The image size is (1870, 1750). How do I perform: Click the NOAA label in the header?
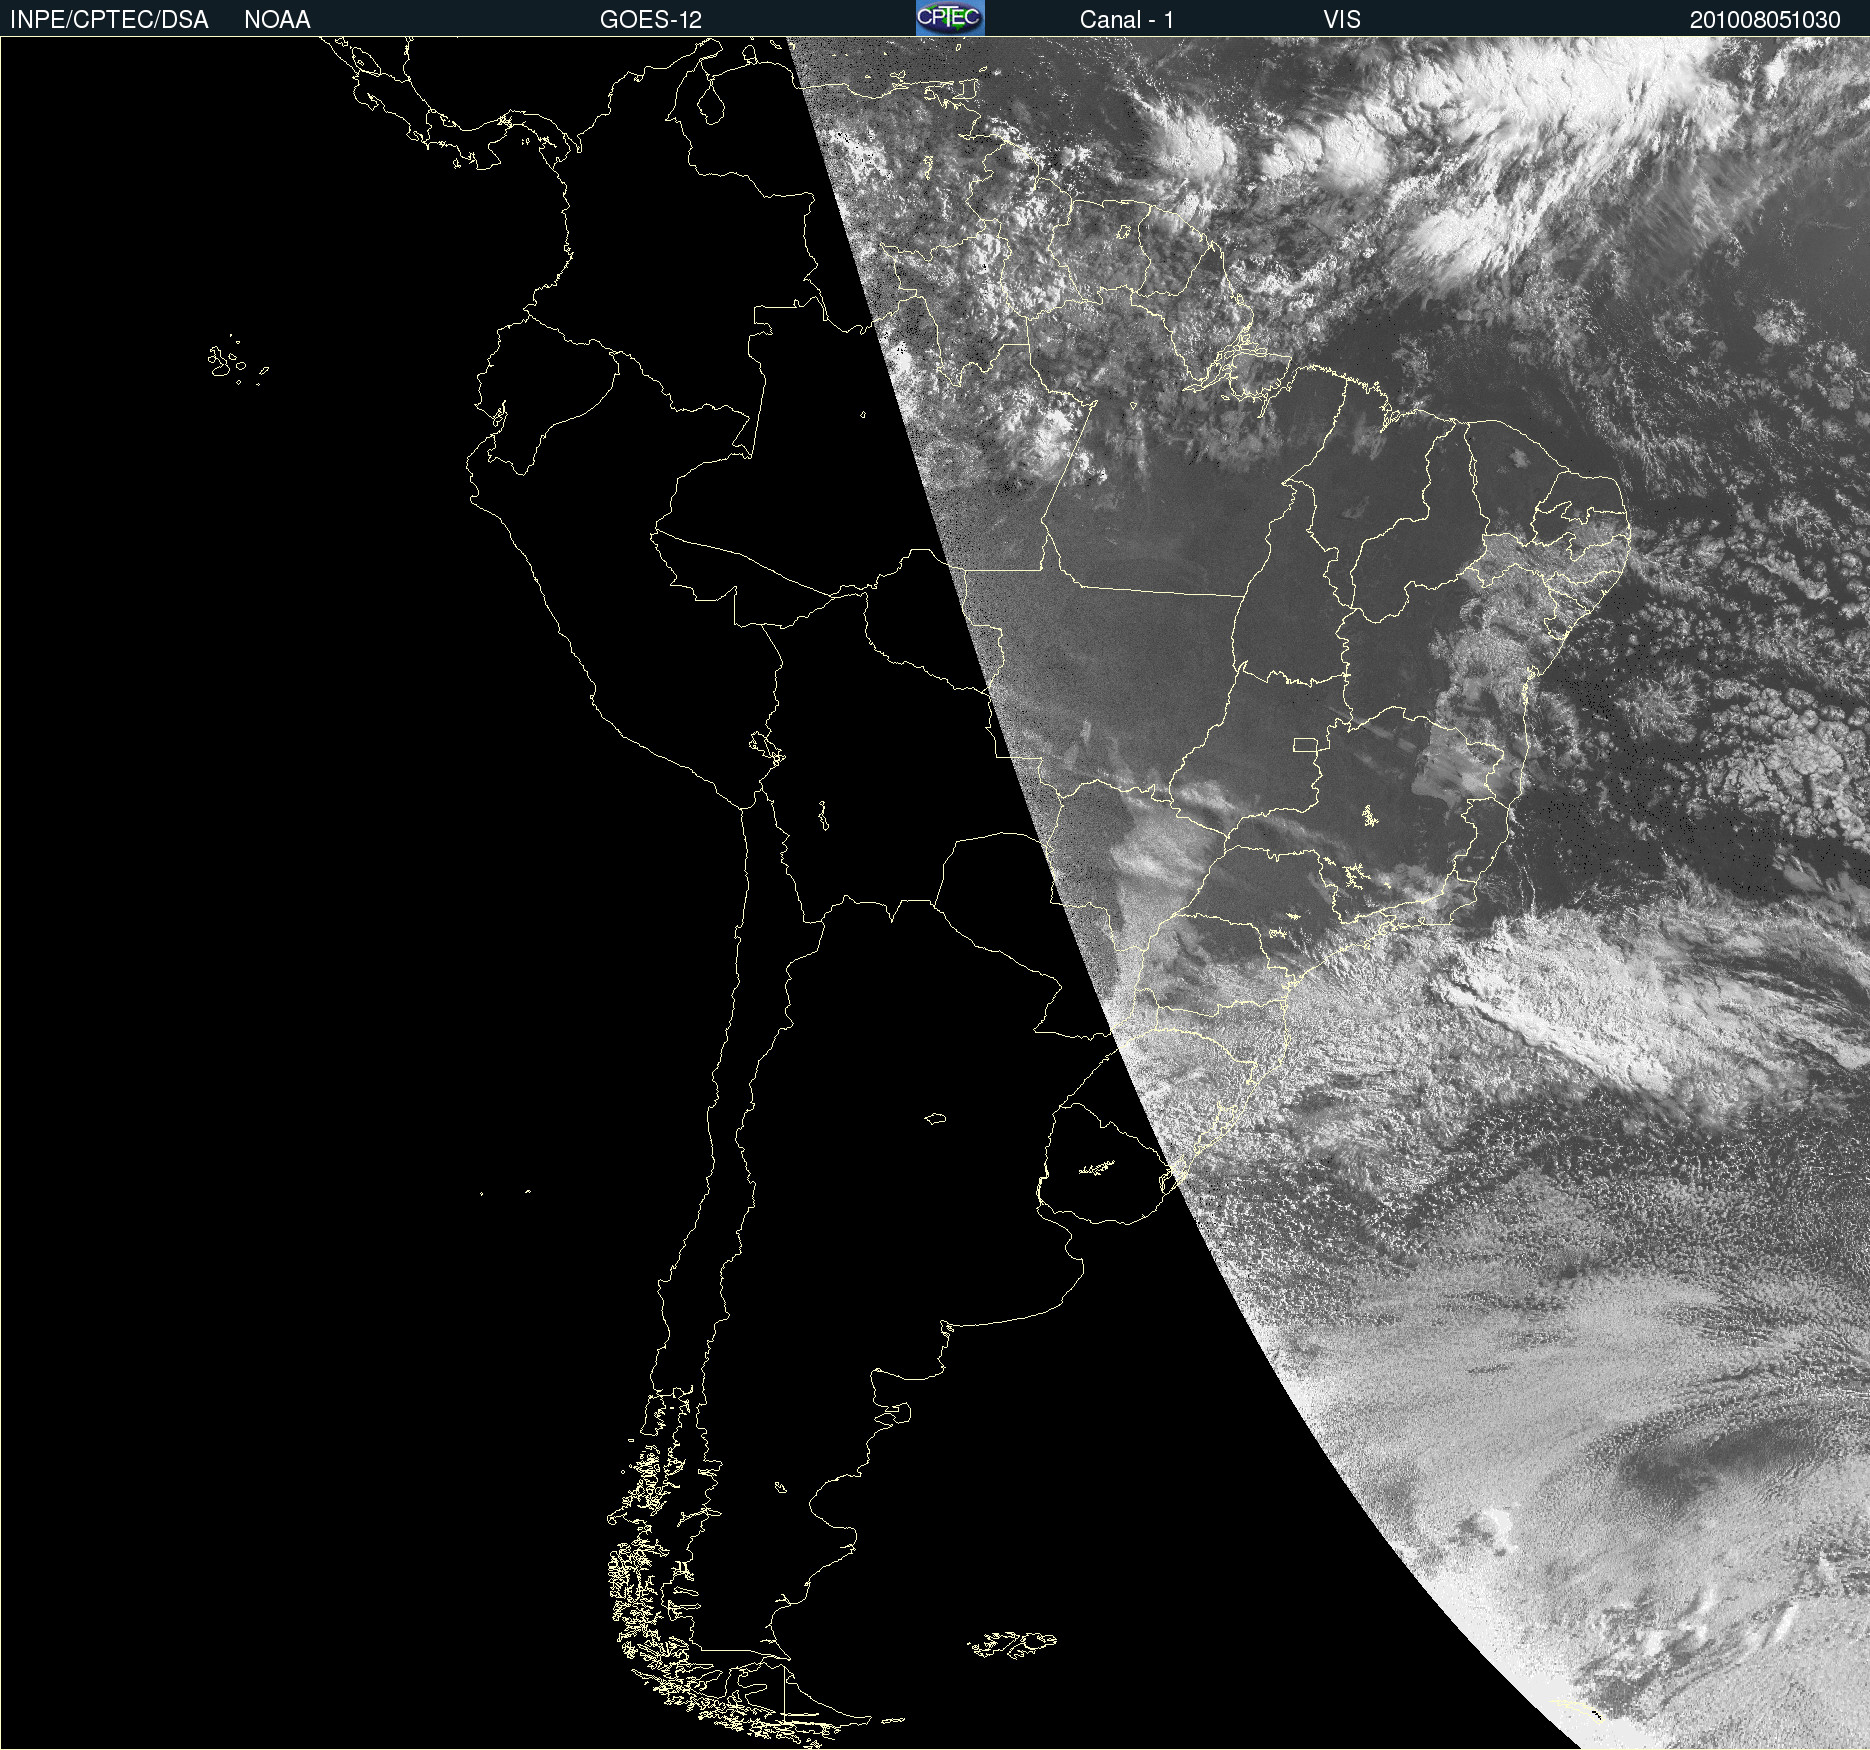(x=277, y=20)
